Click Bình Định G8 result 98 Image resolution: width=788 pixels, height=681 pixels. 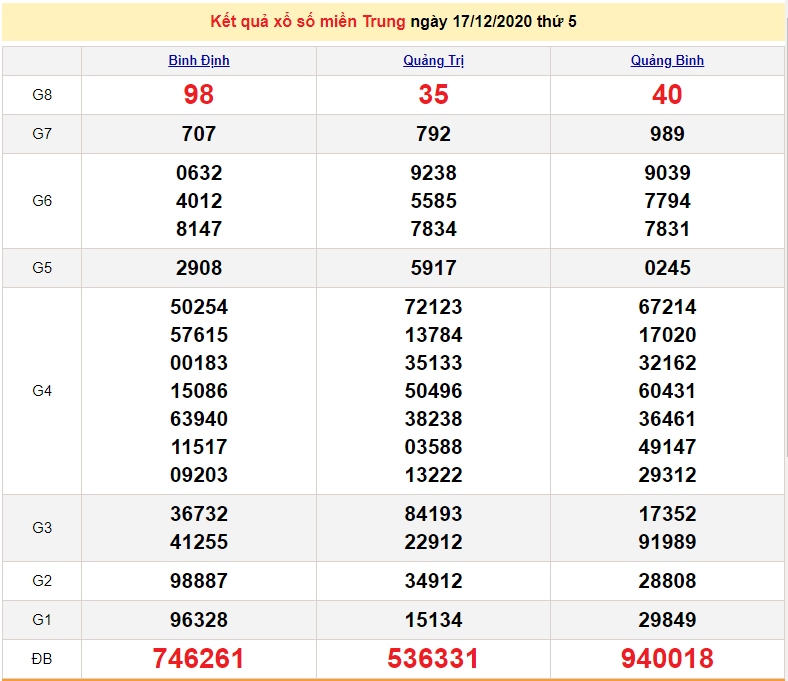199,95
